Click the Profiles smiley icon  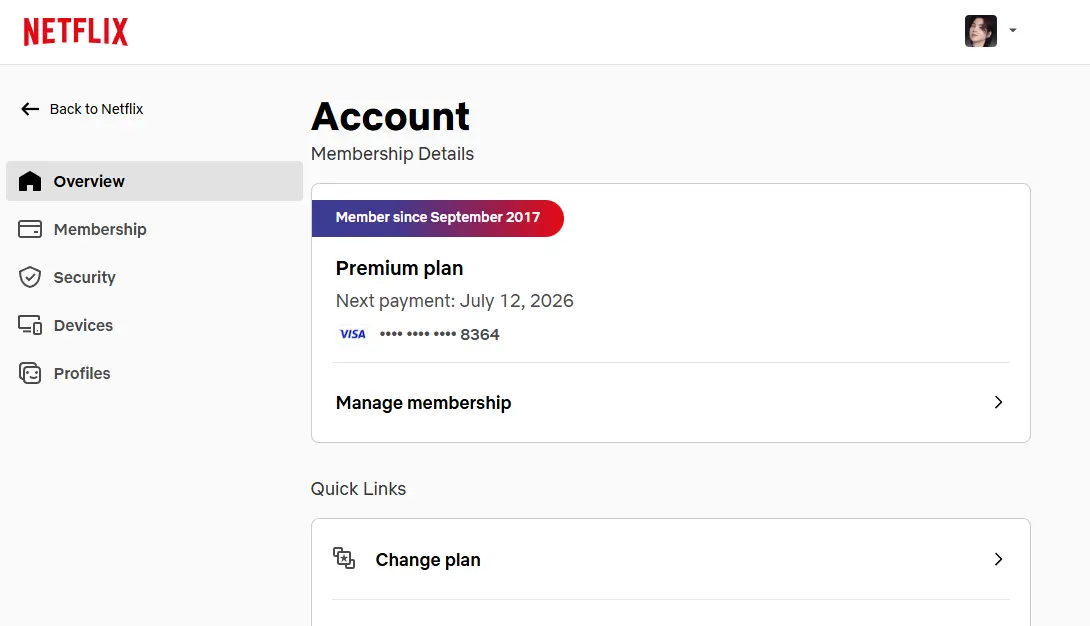pyautogui.click(x=30, y=373)
